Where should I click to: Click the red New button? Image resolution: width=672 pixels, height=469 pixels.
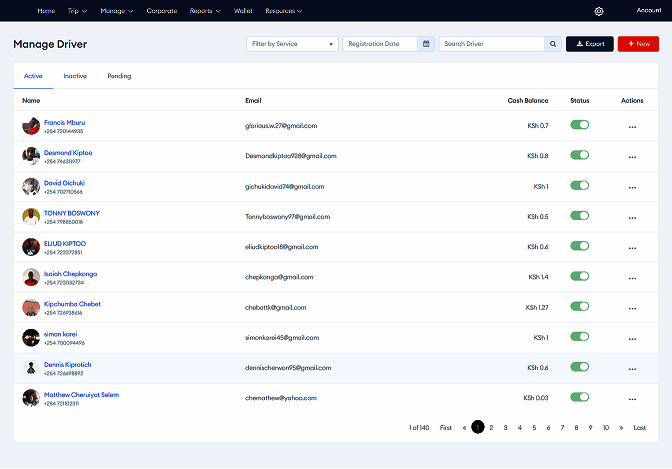pyautogui.click(x=638, y=44)
